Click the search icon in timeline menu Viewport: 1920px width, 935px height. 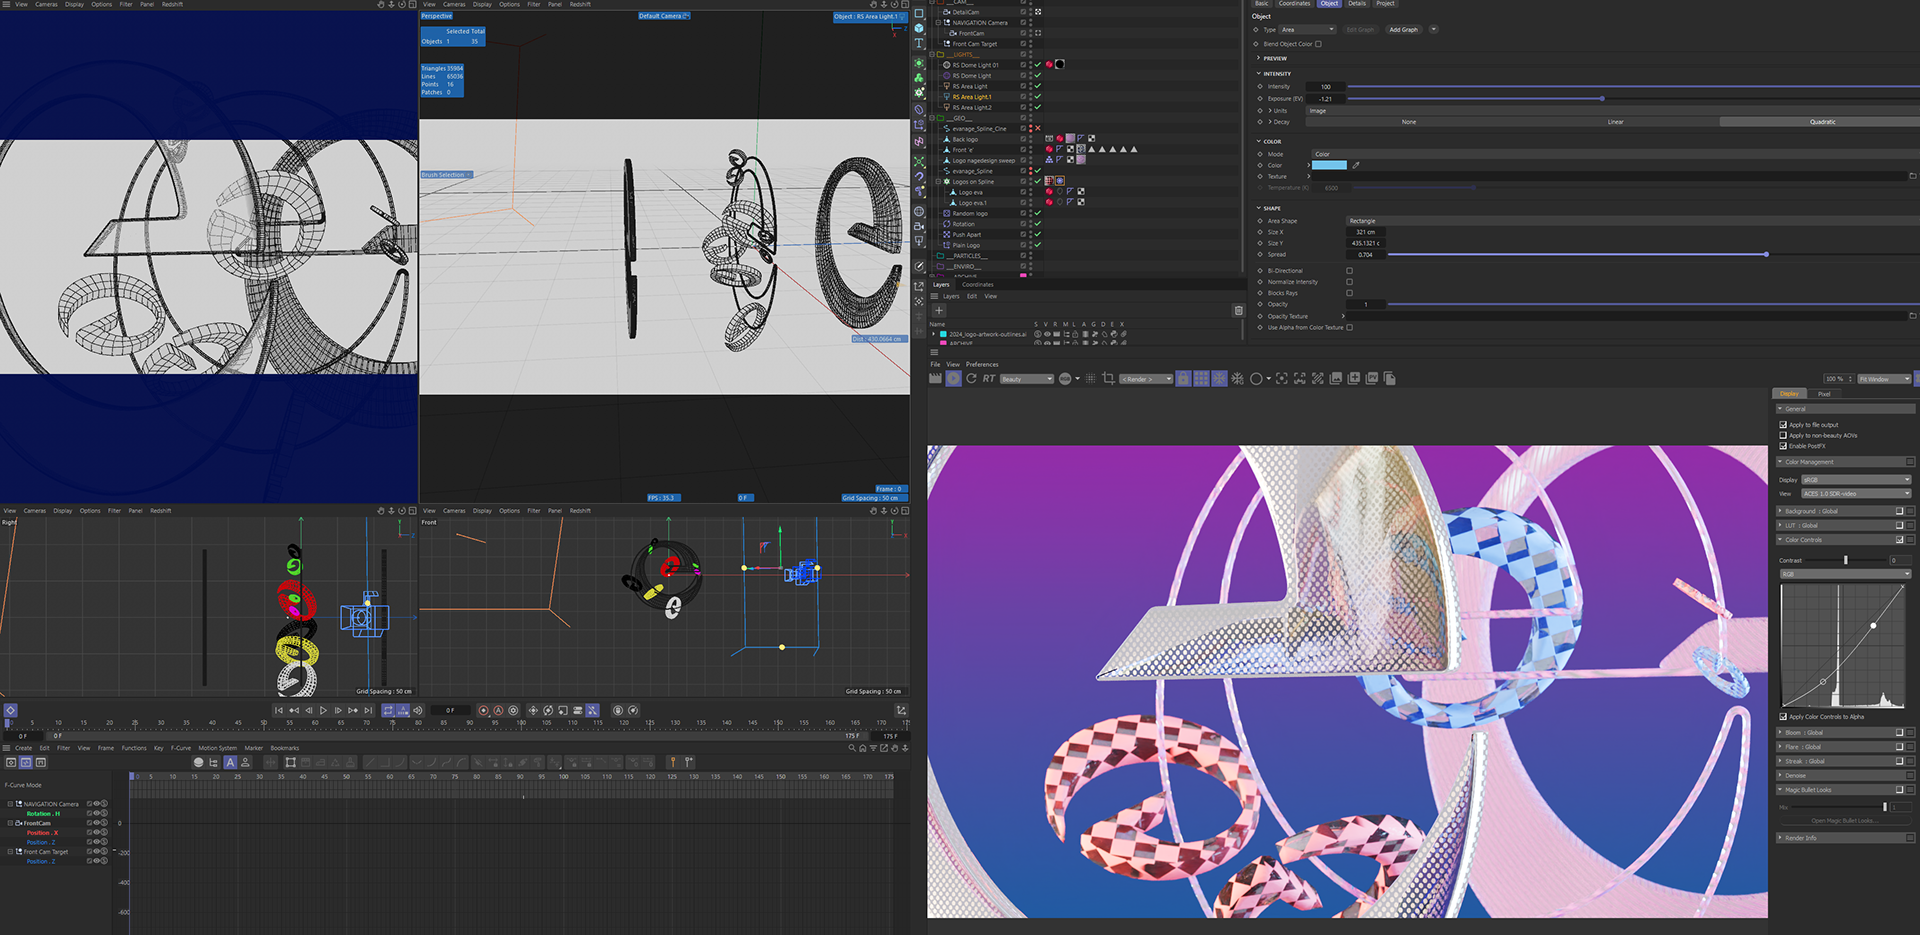(852, 748)
